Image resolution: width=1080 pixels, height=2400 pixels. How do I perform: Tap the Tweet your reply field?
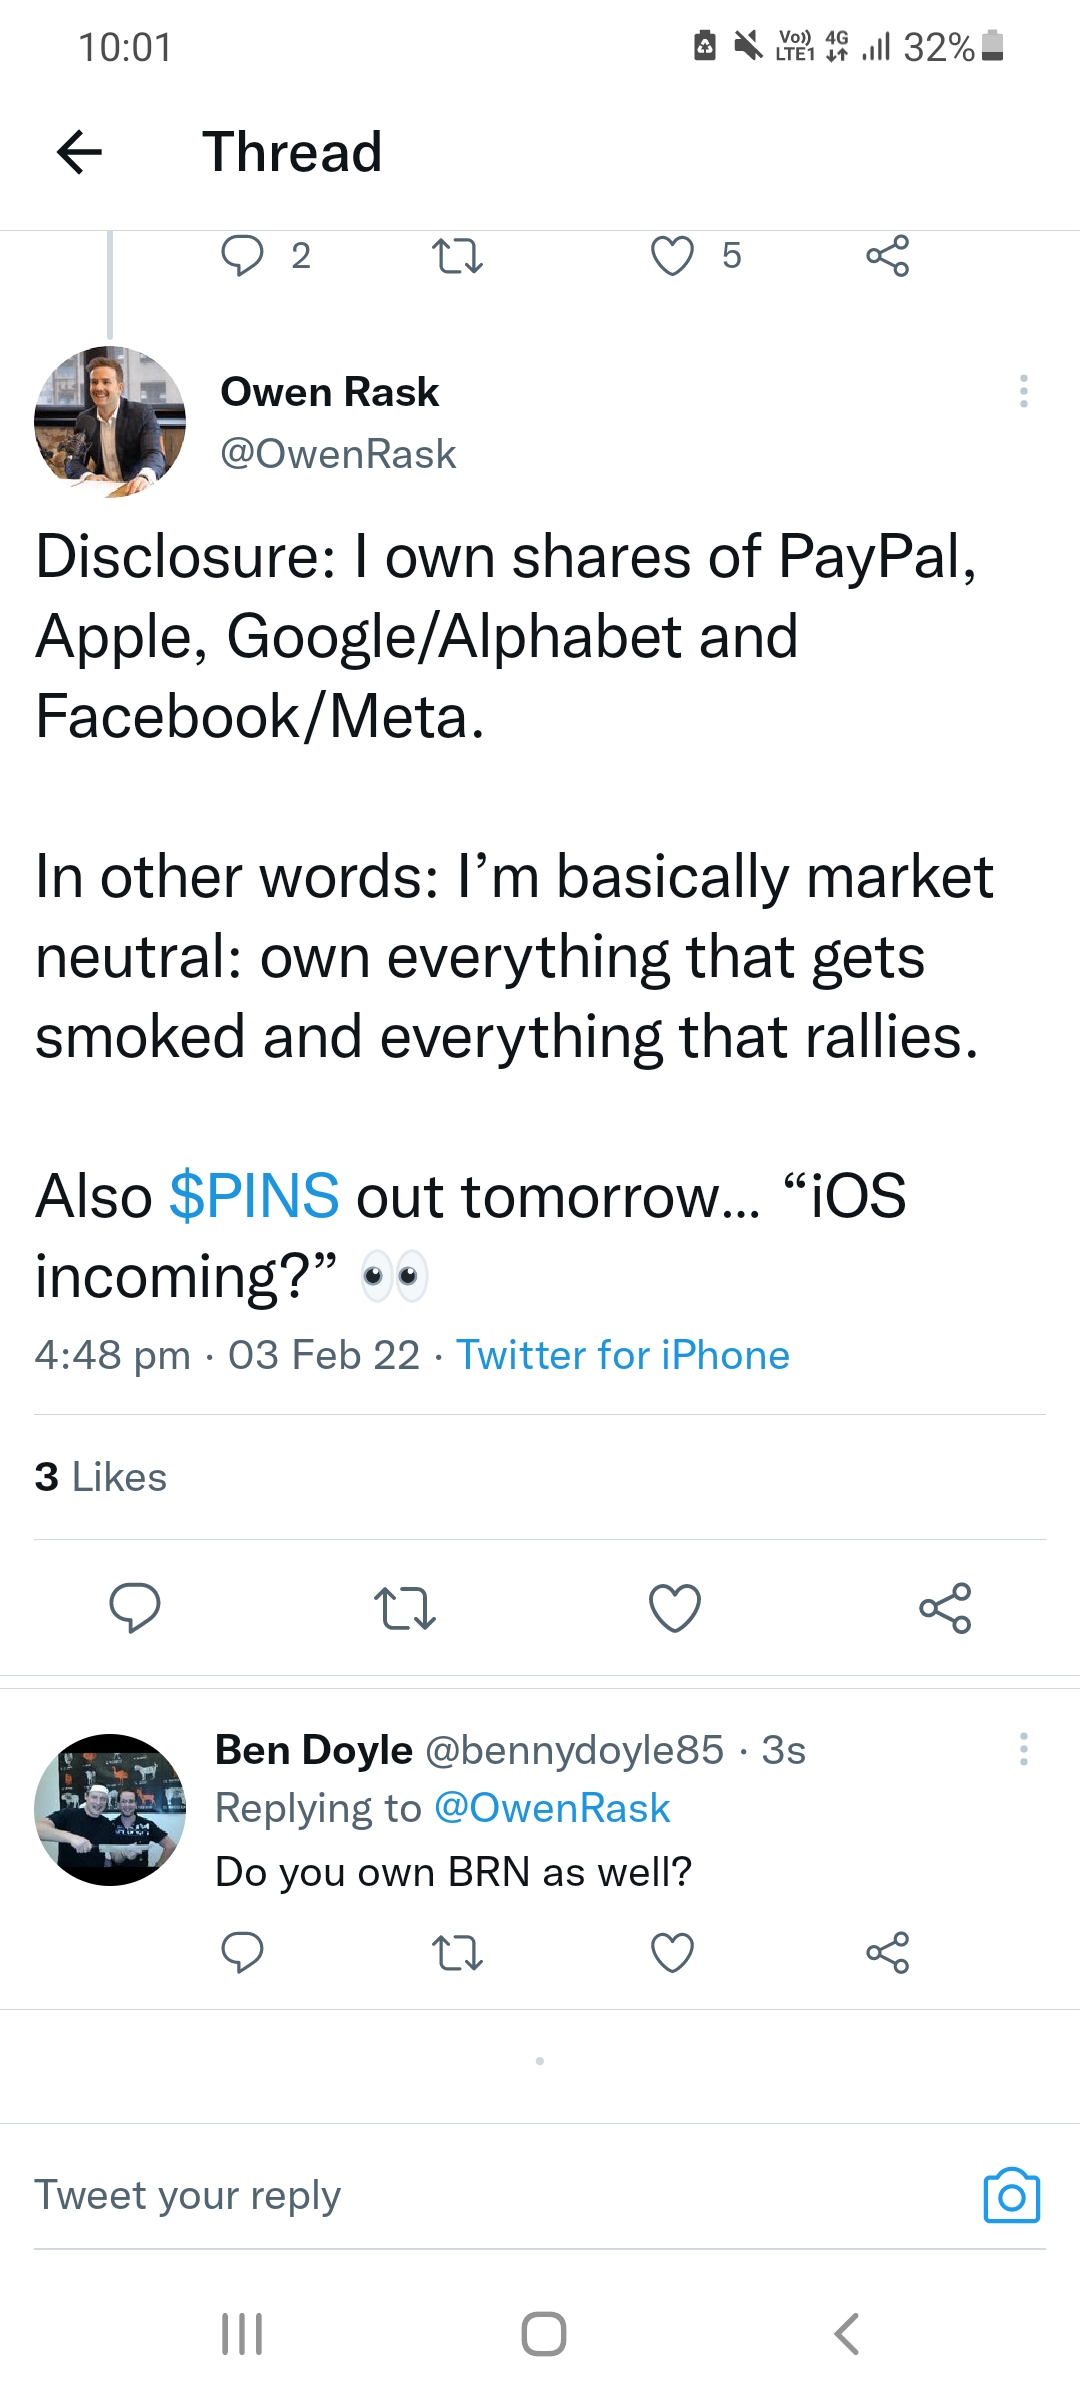(x=400, y=2196)
